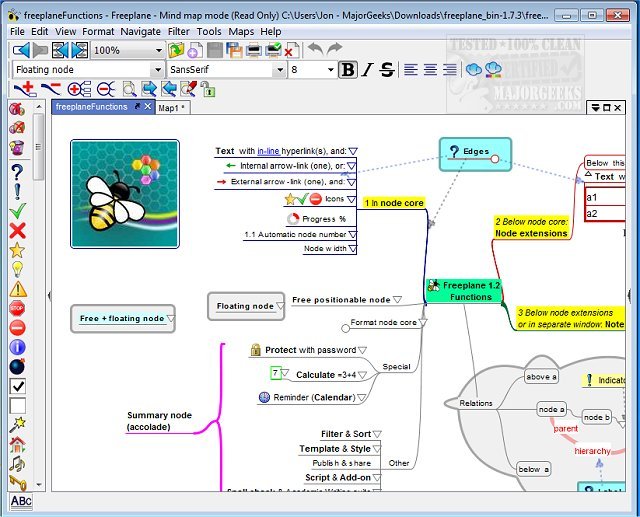The width and height of the screenshot is (640, 517).
Task: Toggle the ABC spell check button
Action: [21, 501]
